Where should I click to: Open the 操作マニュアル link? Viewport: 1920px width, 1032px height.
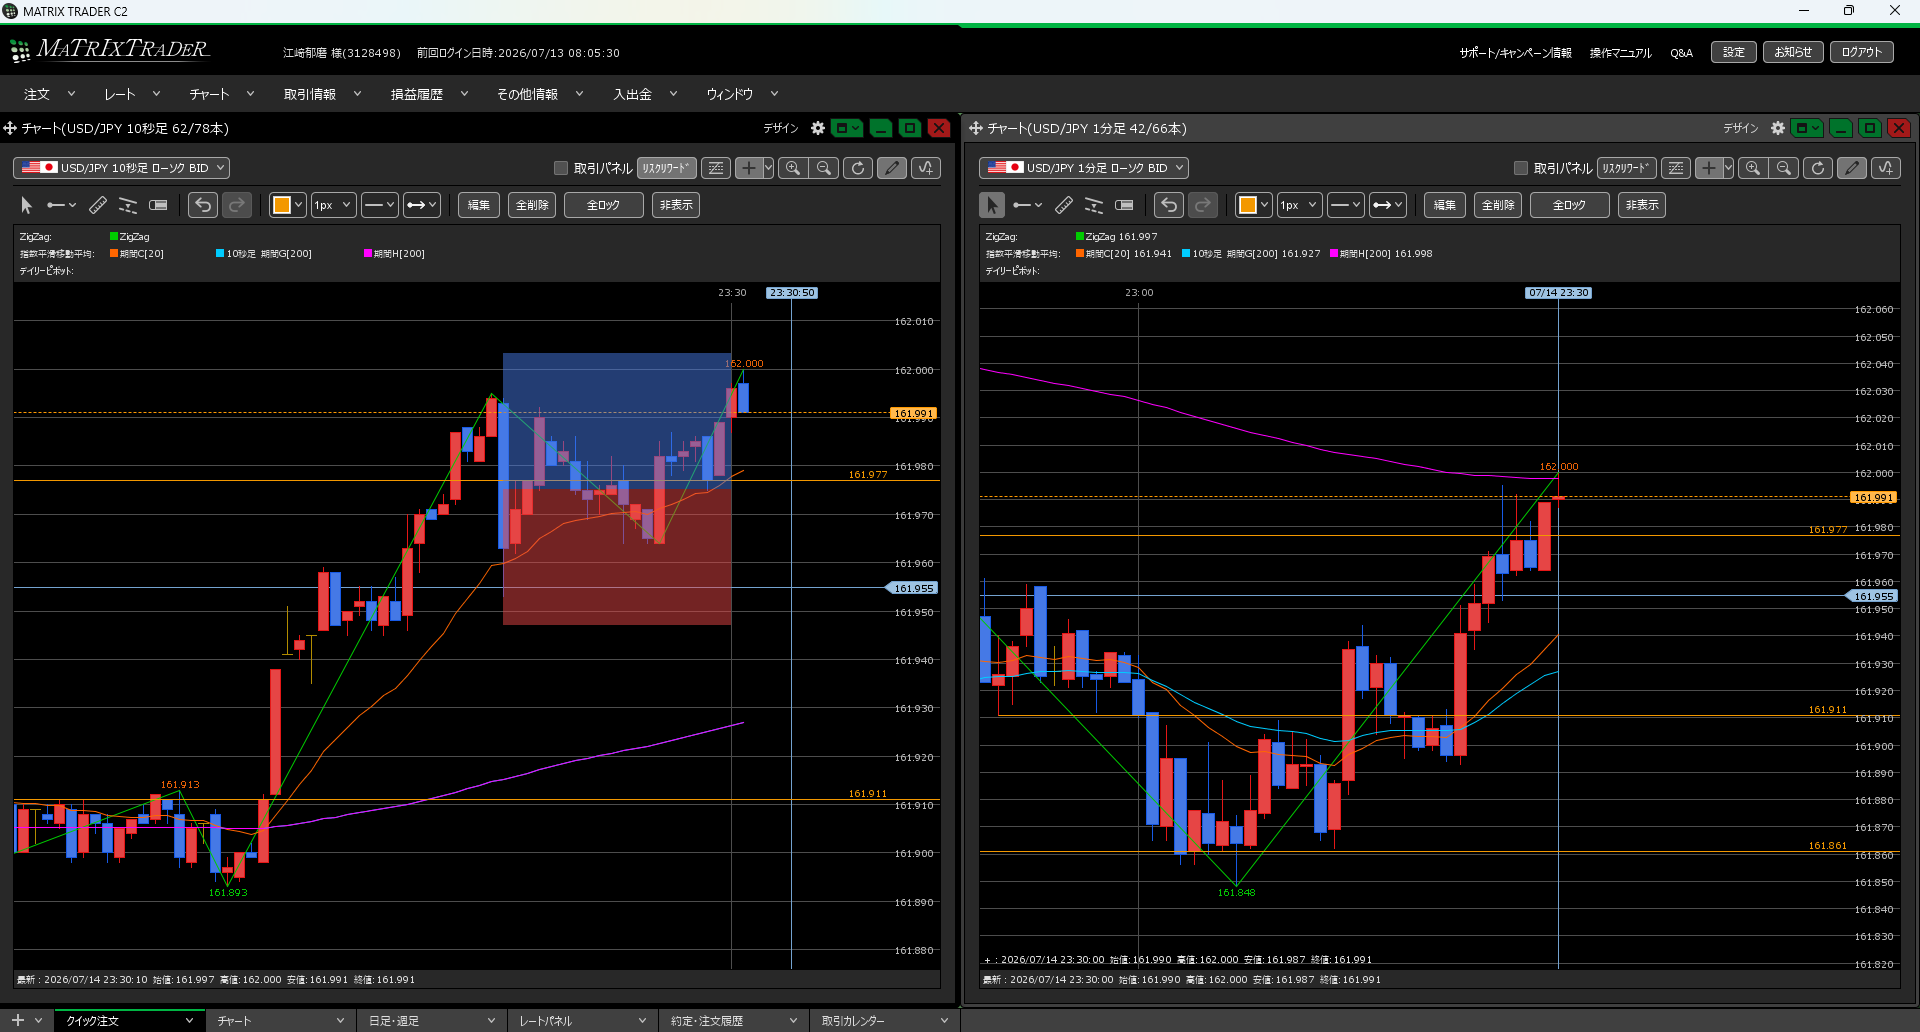(1620, 53)
